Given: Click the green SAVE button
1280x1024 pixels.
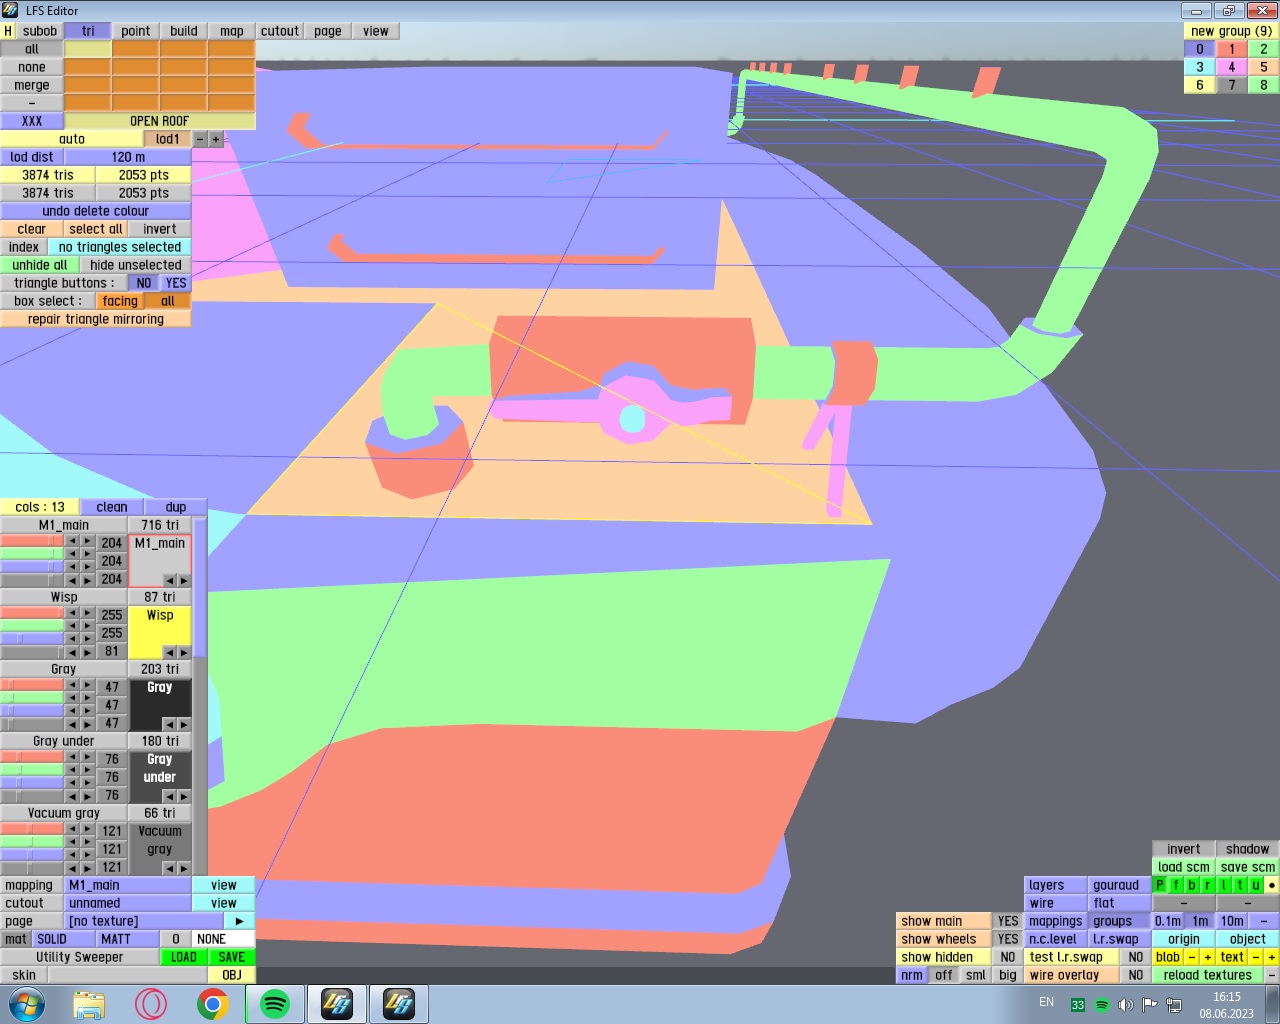Looking at the screenshot, I should pyautogui.click(x=232, y=957).
